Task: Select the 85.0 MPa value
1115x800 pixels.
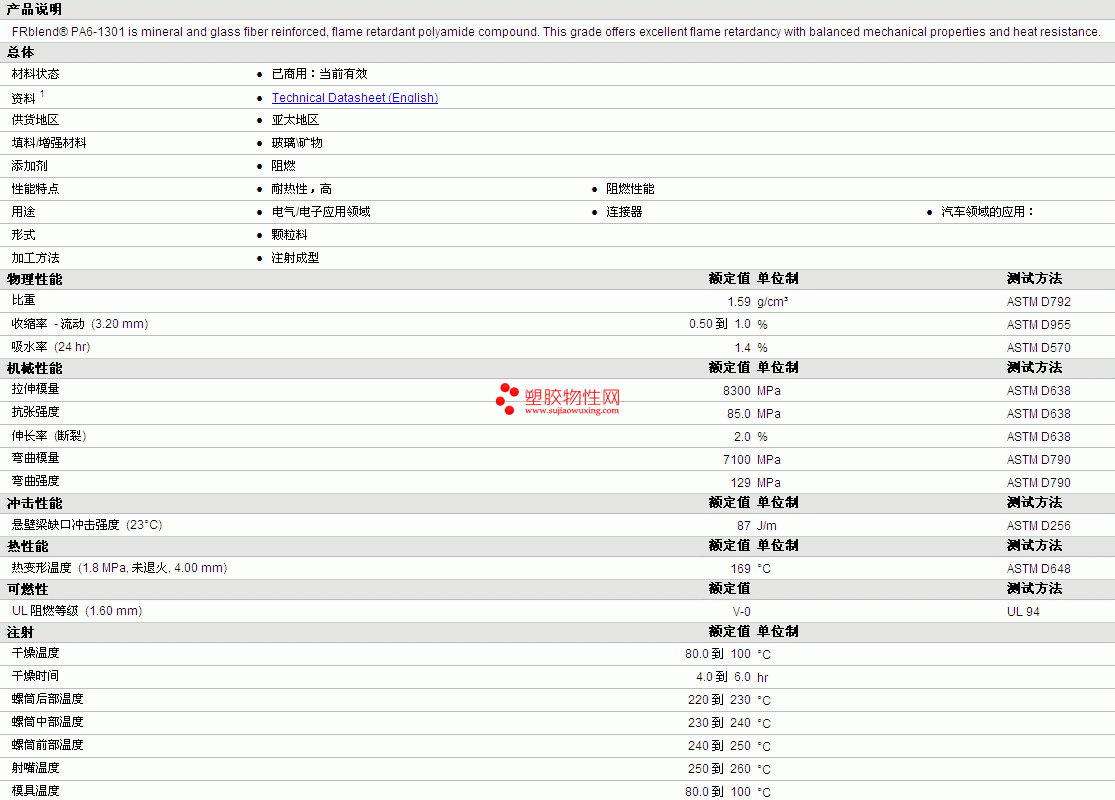Action: [754, 414]
